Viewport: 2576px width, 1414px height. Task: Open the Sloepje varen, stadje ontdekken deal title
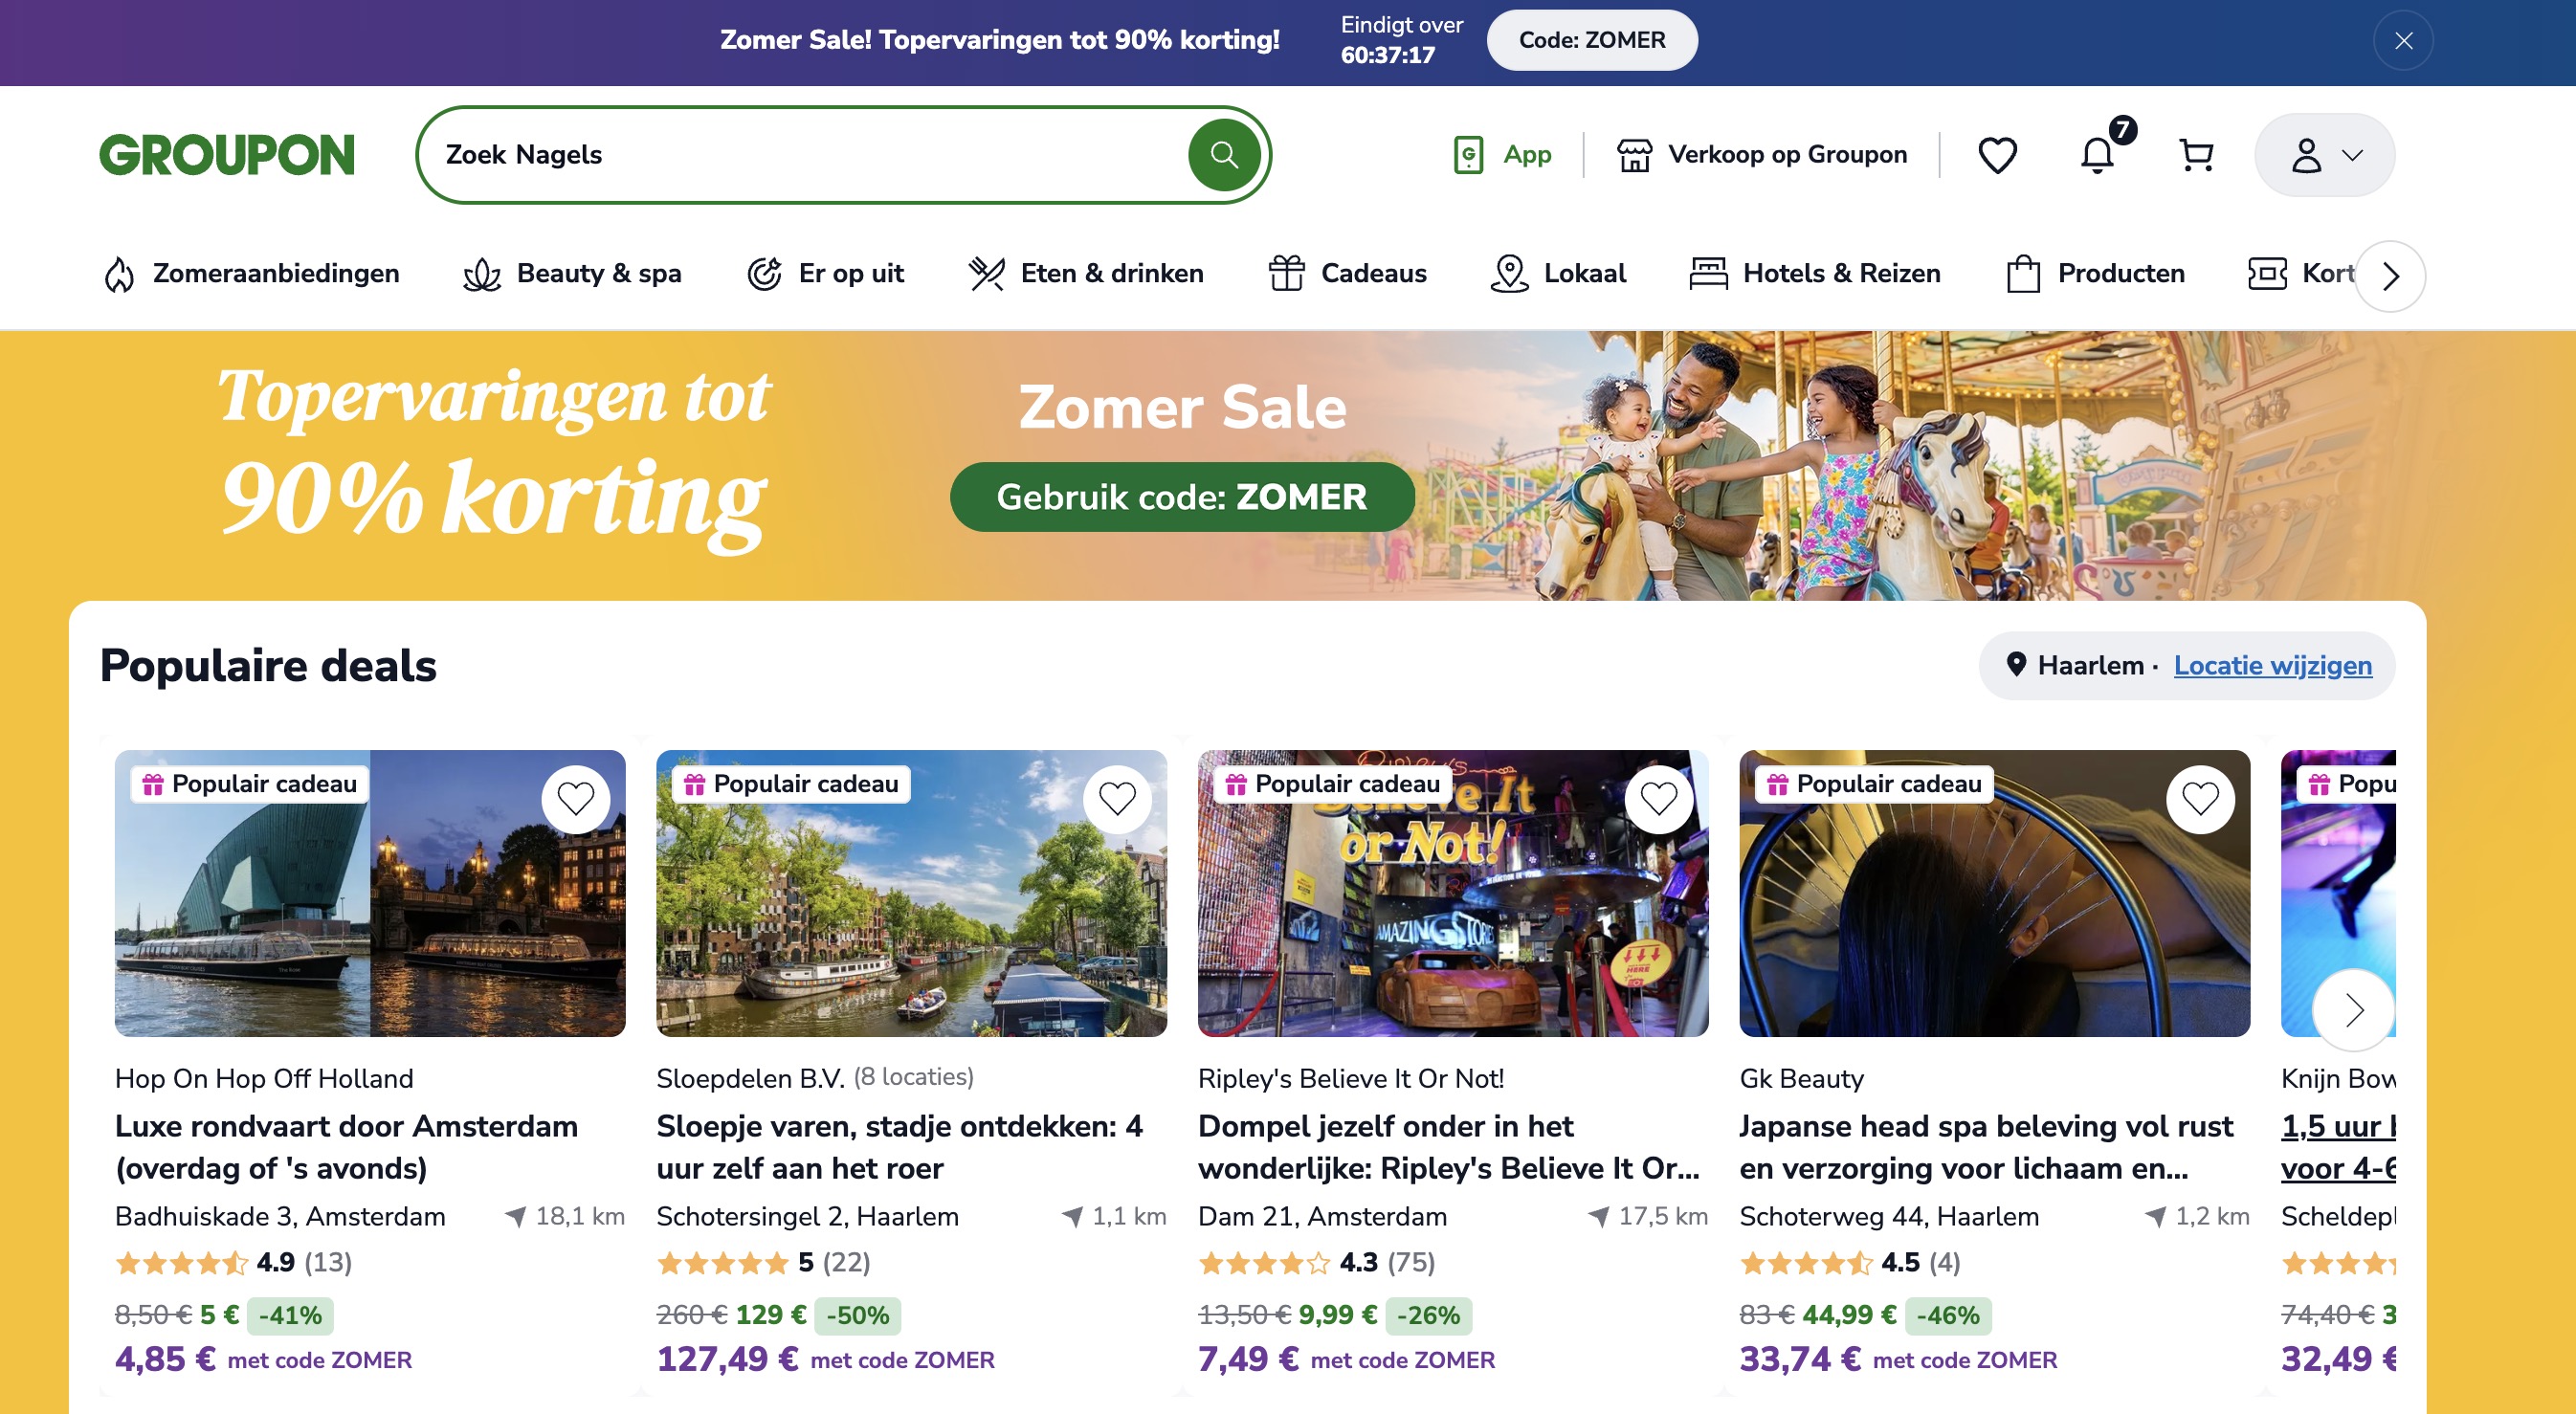coord(899,1147)
